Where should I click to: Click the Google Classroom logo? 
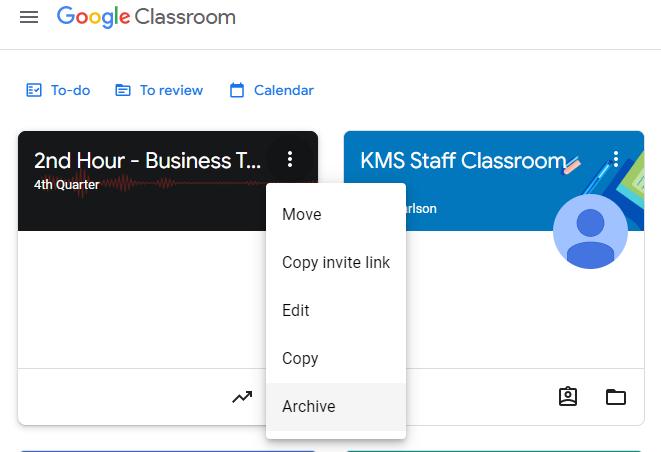[x=146, y=17]
